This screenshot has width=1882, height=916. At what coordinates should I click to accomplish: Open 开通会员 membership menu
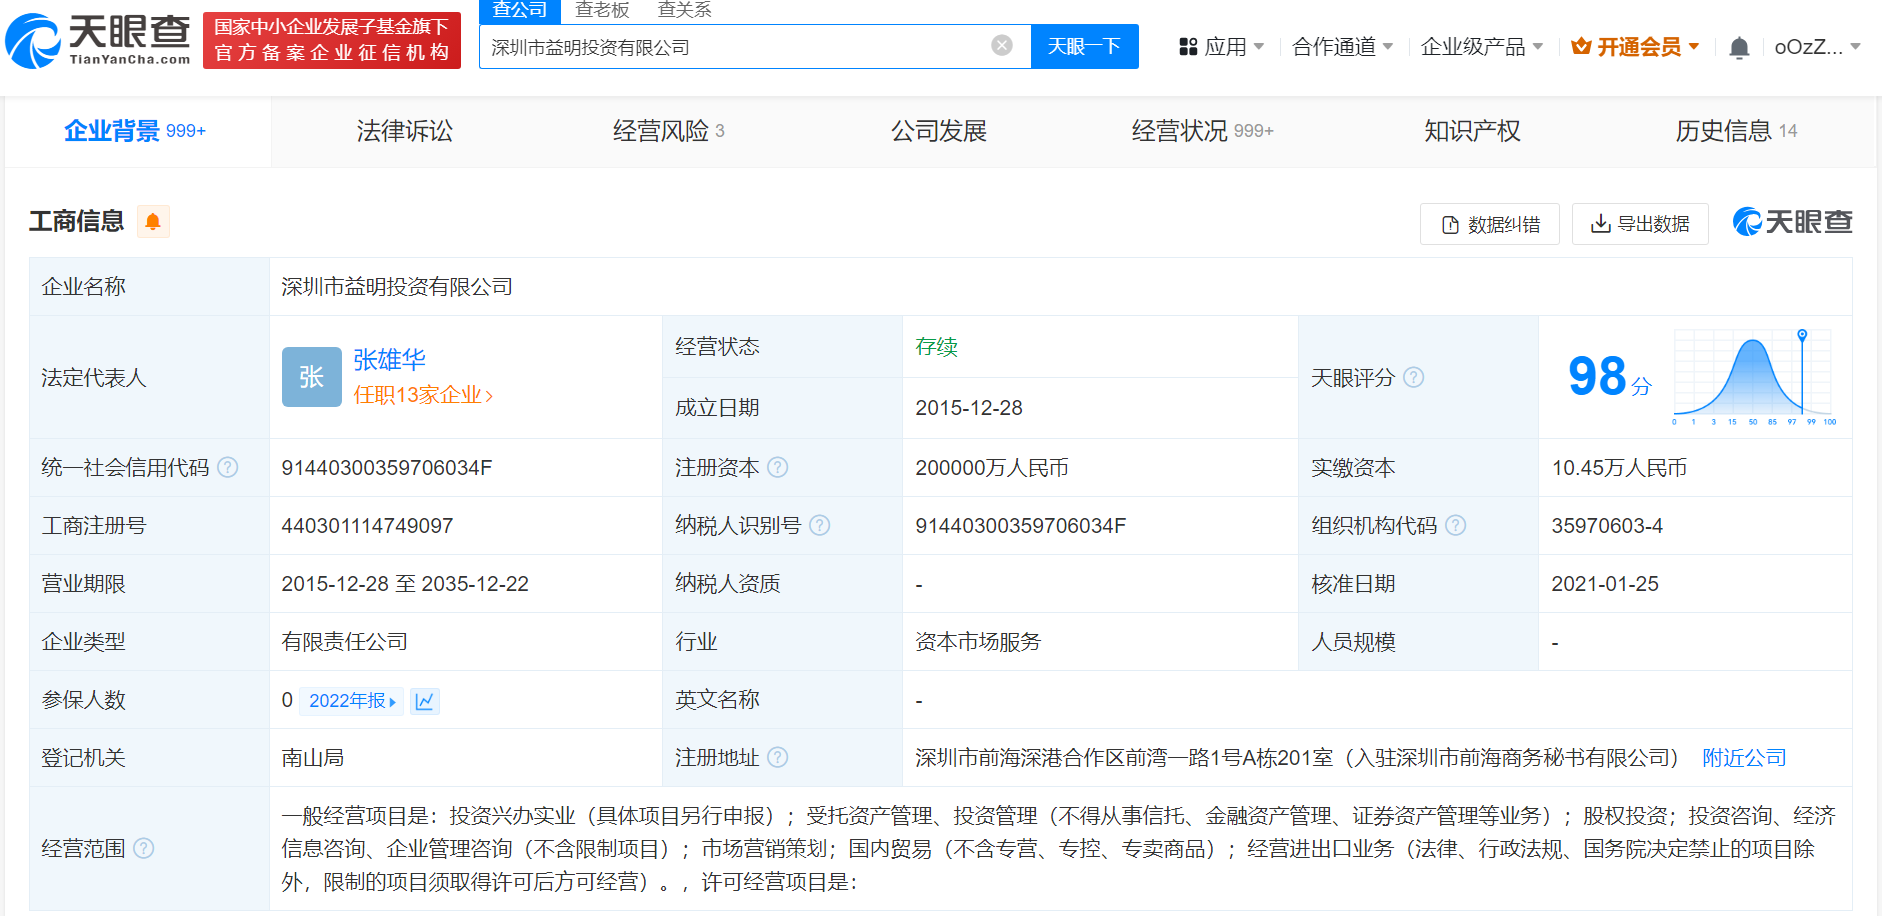(x=1635, y=47)
